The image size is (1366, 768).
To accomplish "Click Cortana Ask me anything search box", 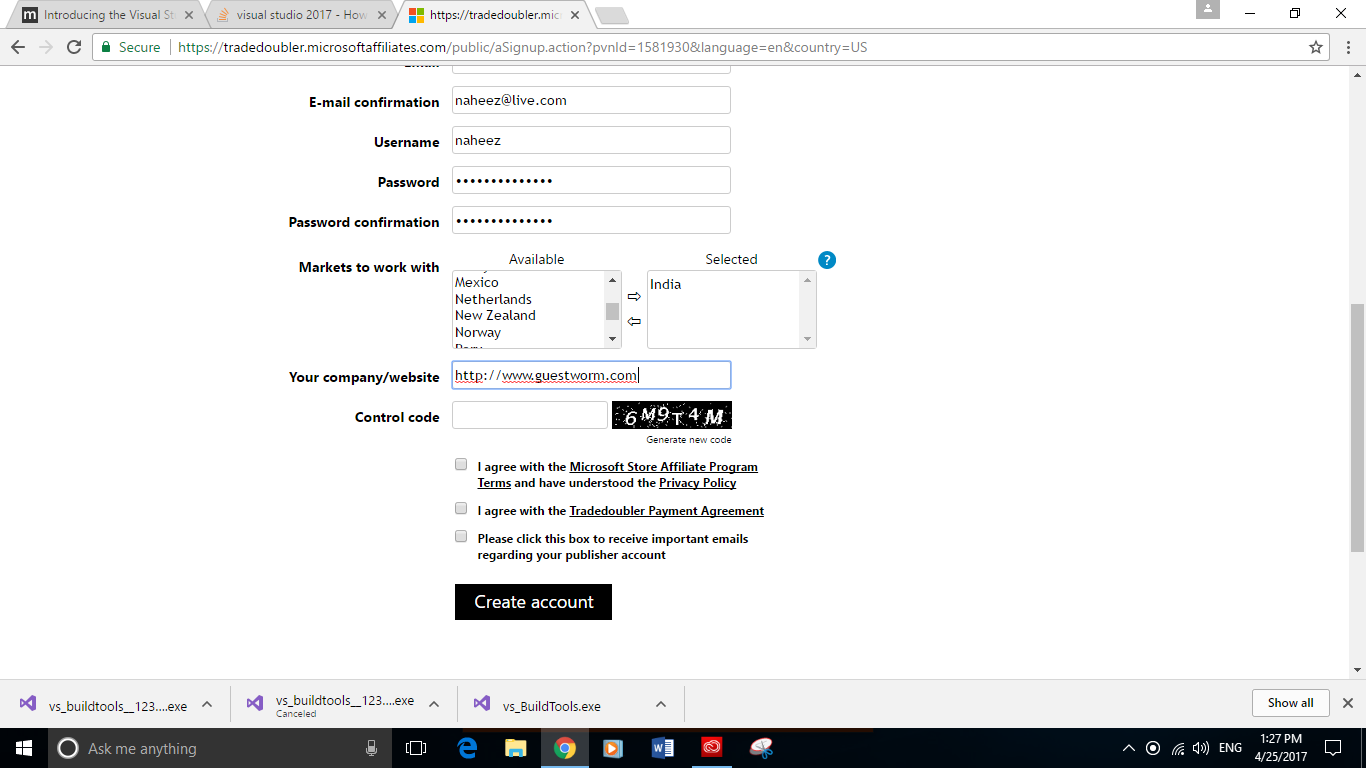I will [220, 748].
